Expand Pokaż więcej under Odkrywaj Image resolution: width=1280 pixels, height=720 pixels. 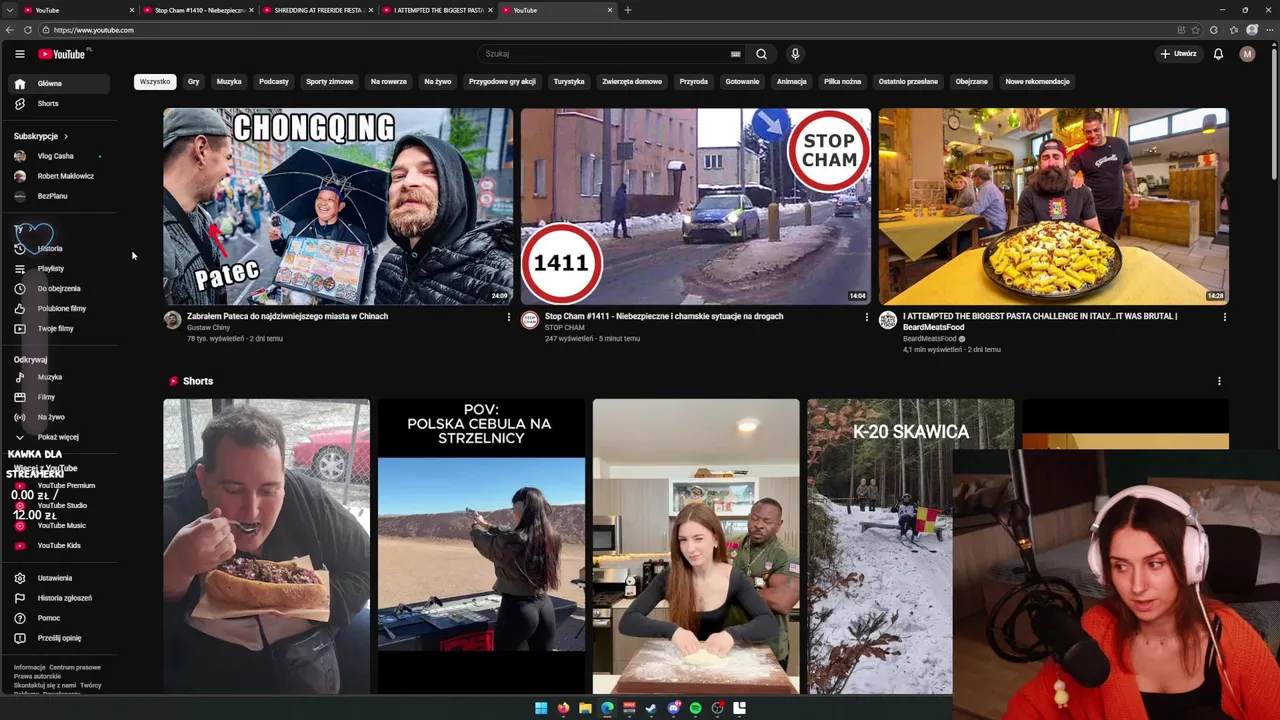click(x=60, y=437)
